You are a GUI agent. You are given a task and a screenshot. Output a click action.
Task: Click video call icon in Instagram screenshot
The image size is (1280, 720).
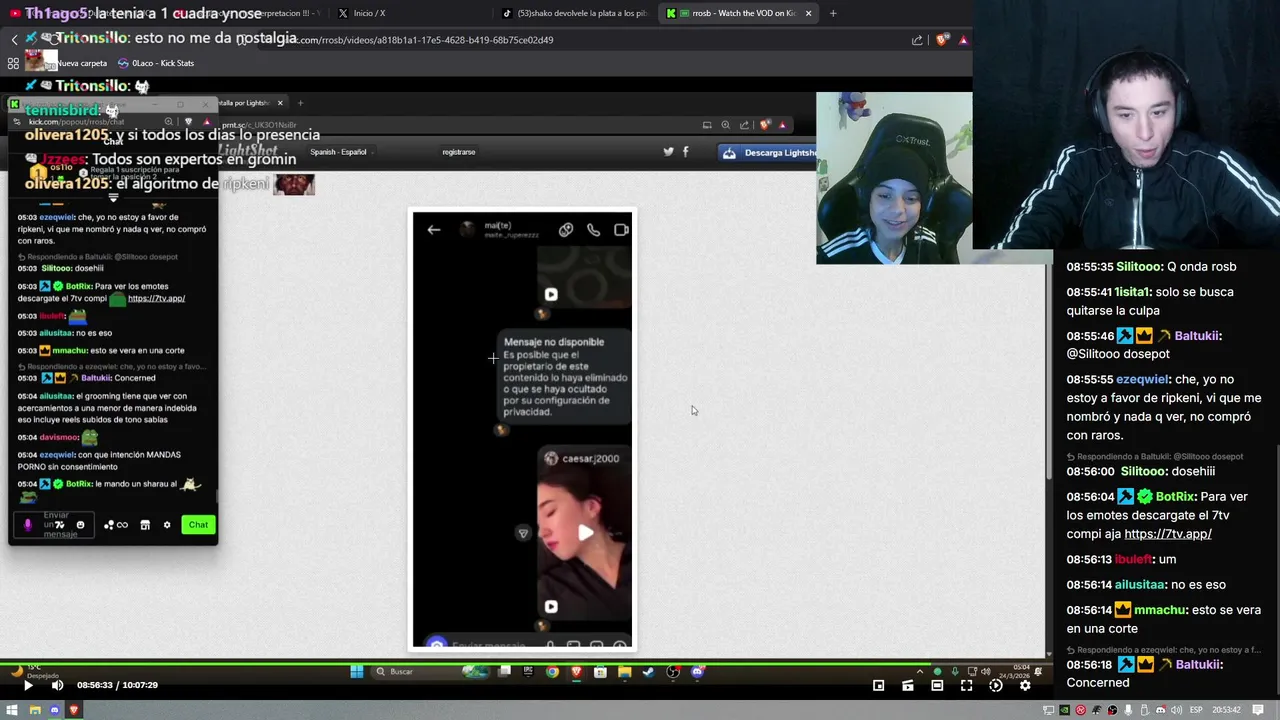click(621, 230)
